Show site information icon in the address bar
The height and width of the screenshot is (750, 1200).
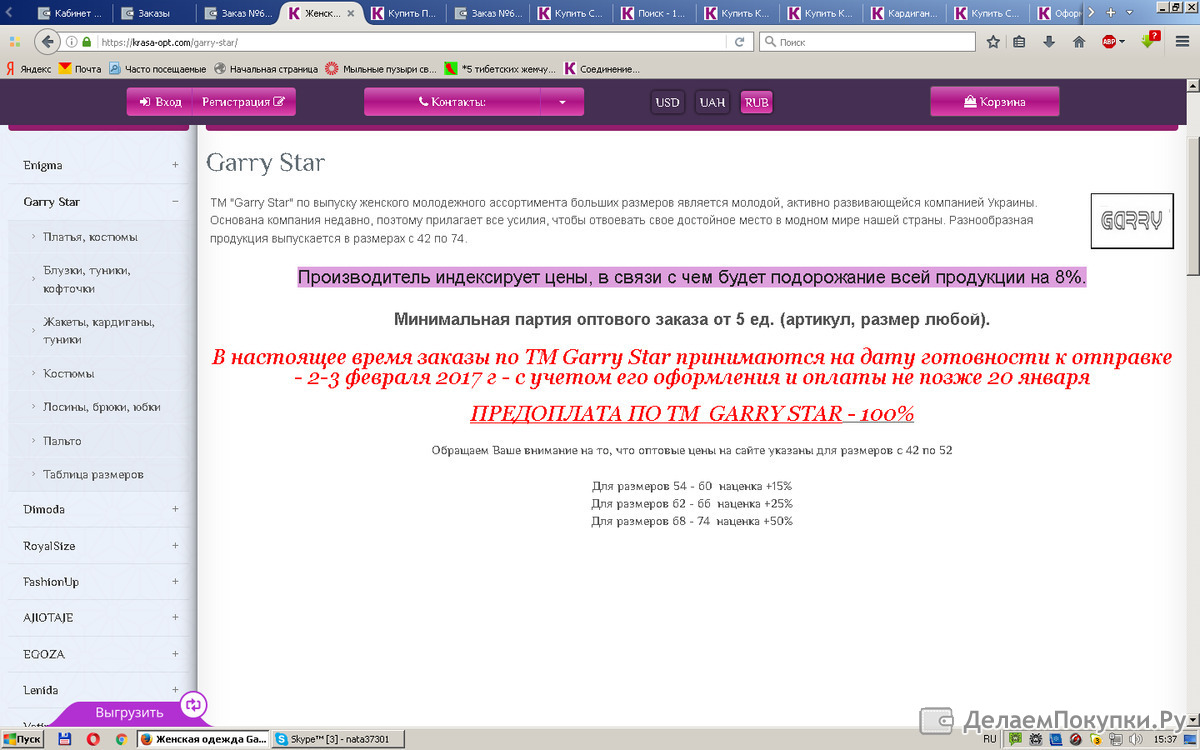[x=71, y=42]
